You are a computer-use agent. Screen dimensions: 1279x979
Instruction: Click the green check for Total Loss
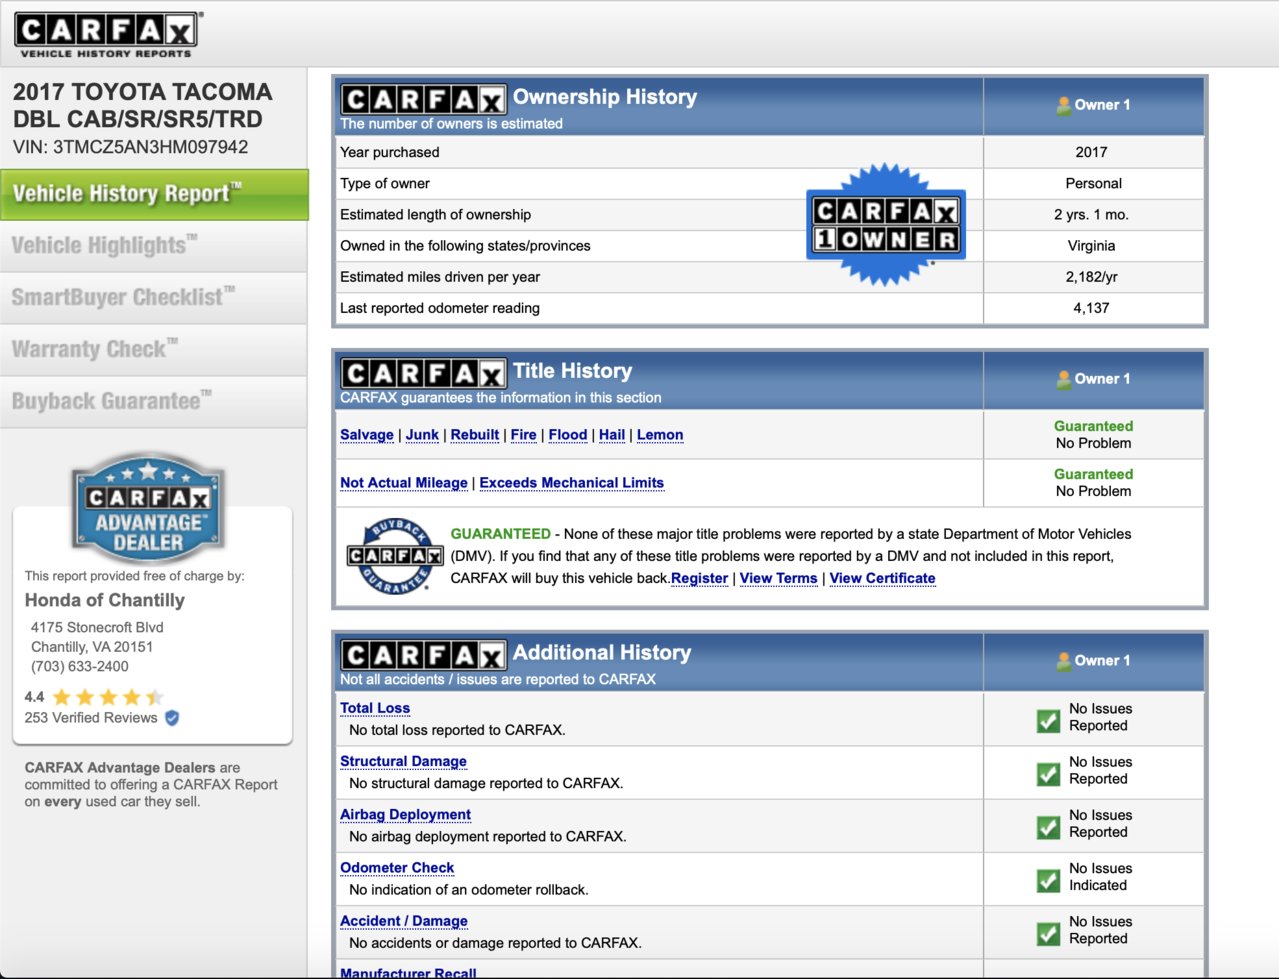(1048, 720)
